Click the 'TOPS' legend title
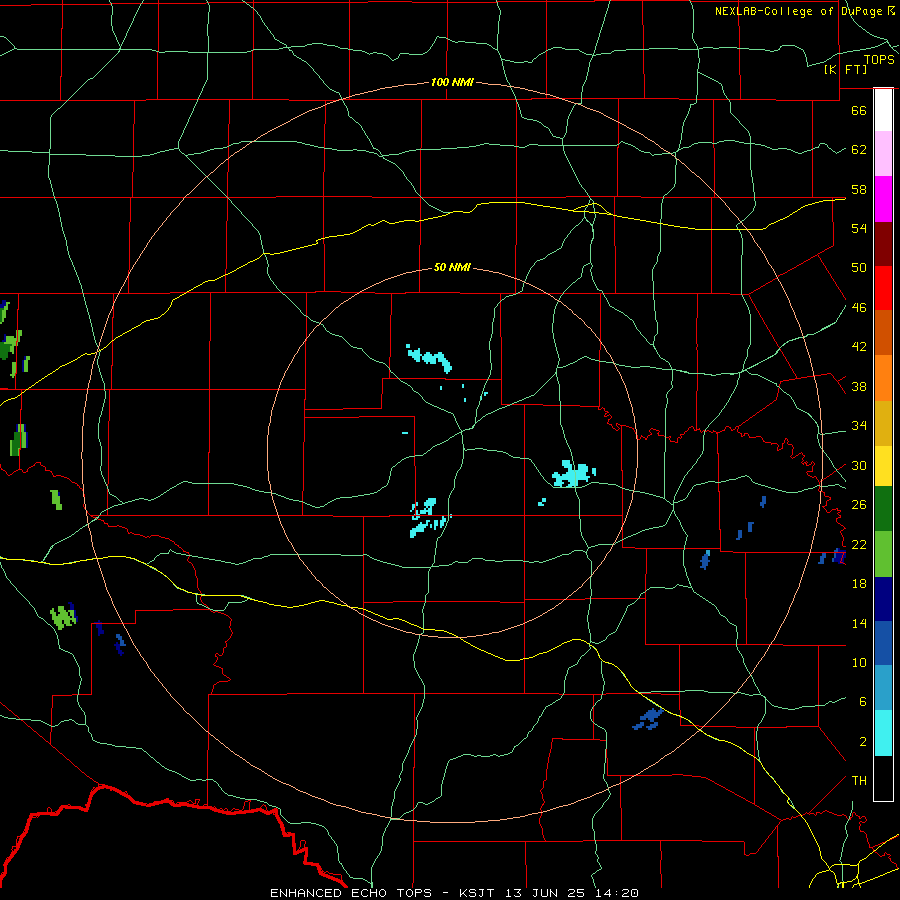 tap(879, 60)
